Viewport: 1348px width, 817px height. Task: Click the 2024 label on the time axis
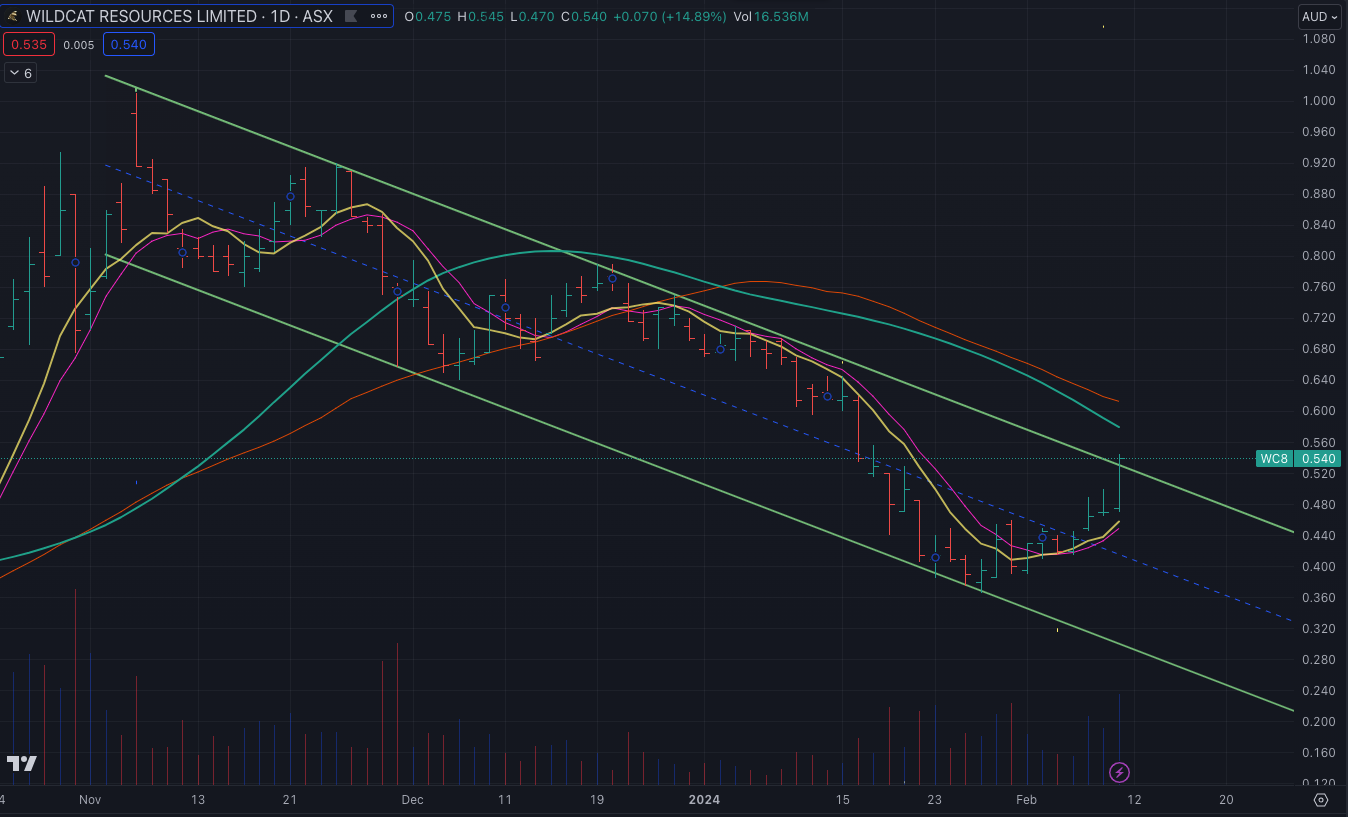coord(704,800)
